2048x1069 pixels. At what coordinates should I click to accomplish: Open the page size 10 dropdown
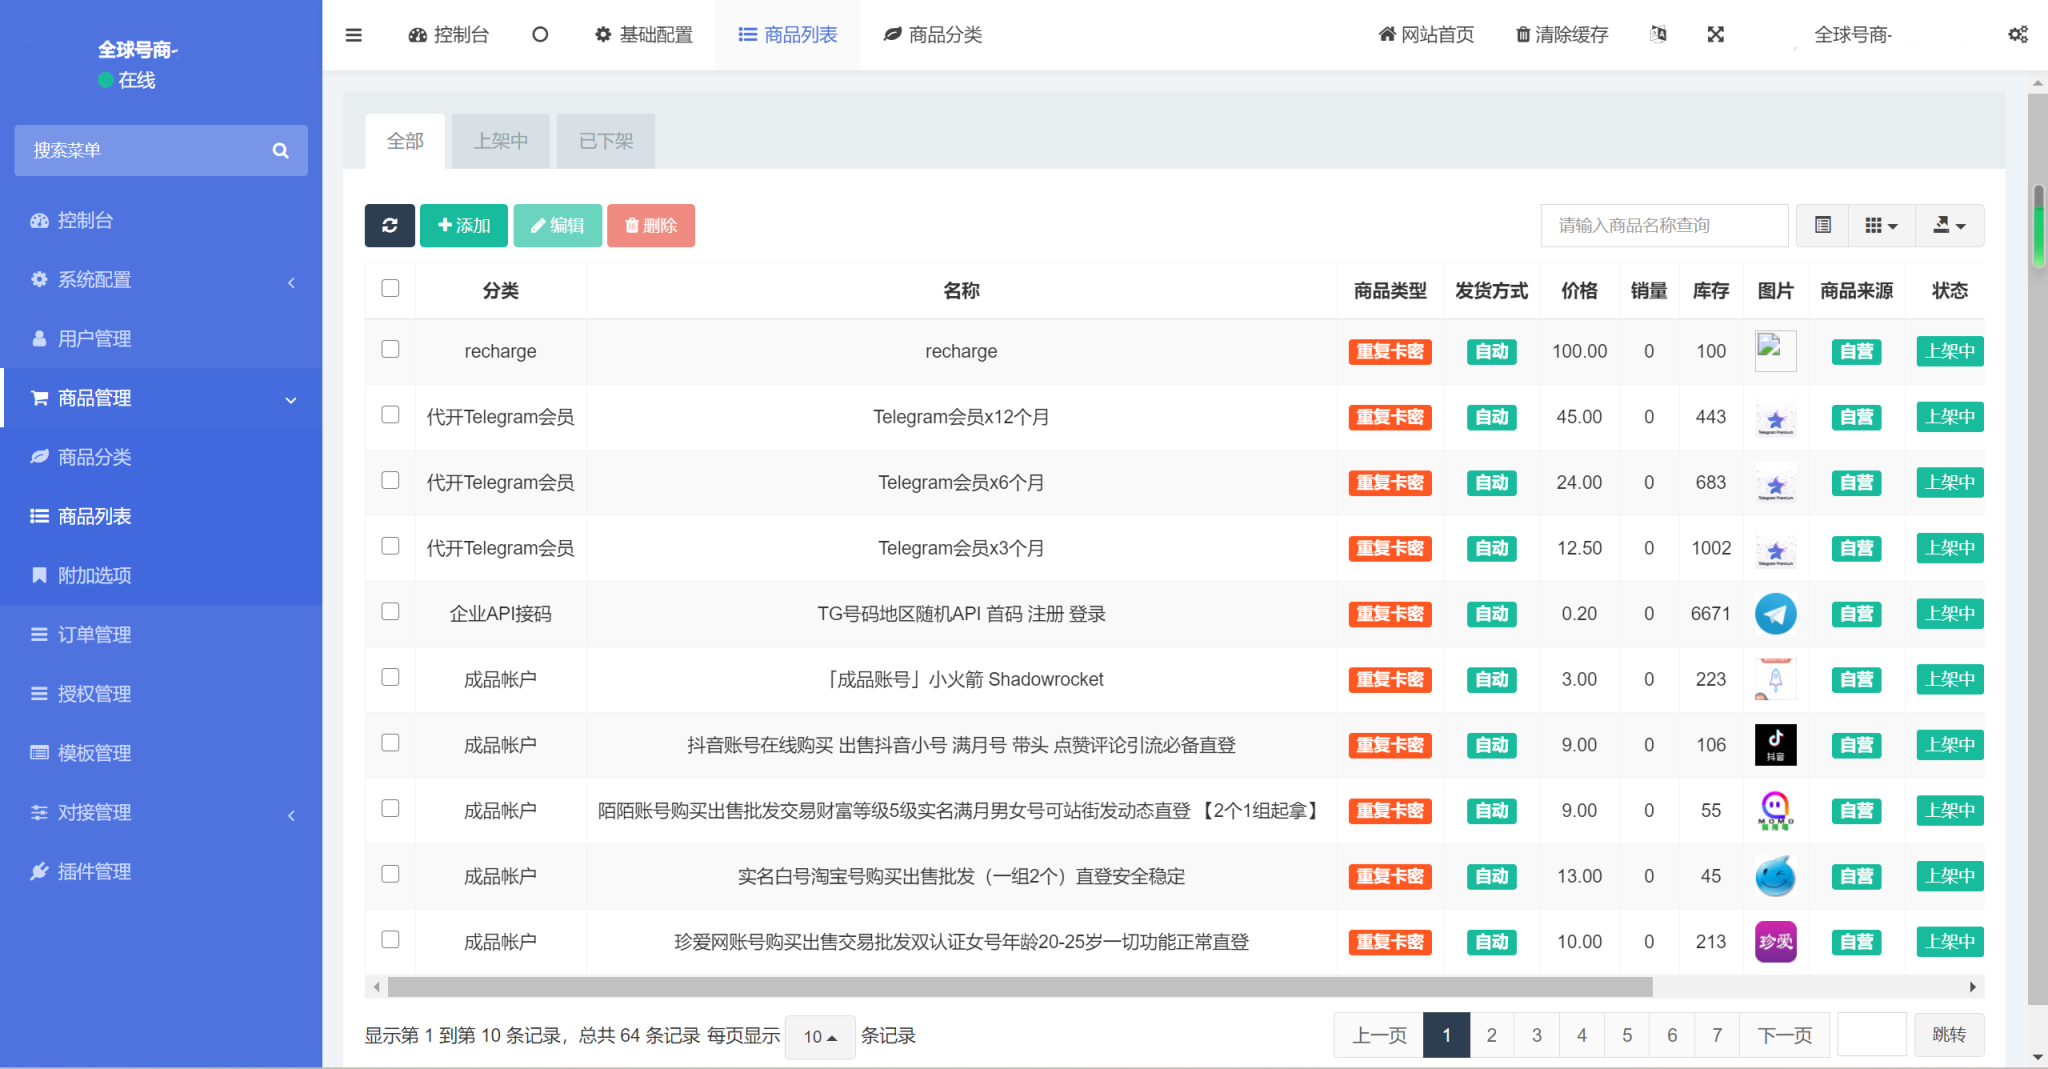(820, 1037)
